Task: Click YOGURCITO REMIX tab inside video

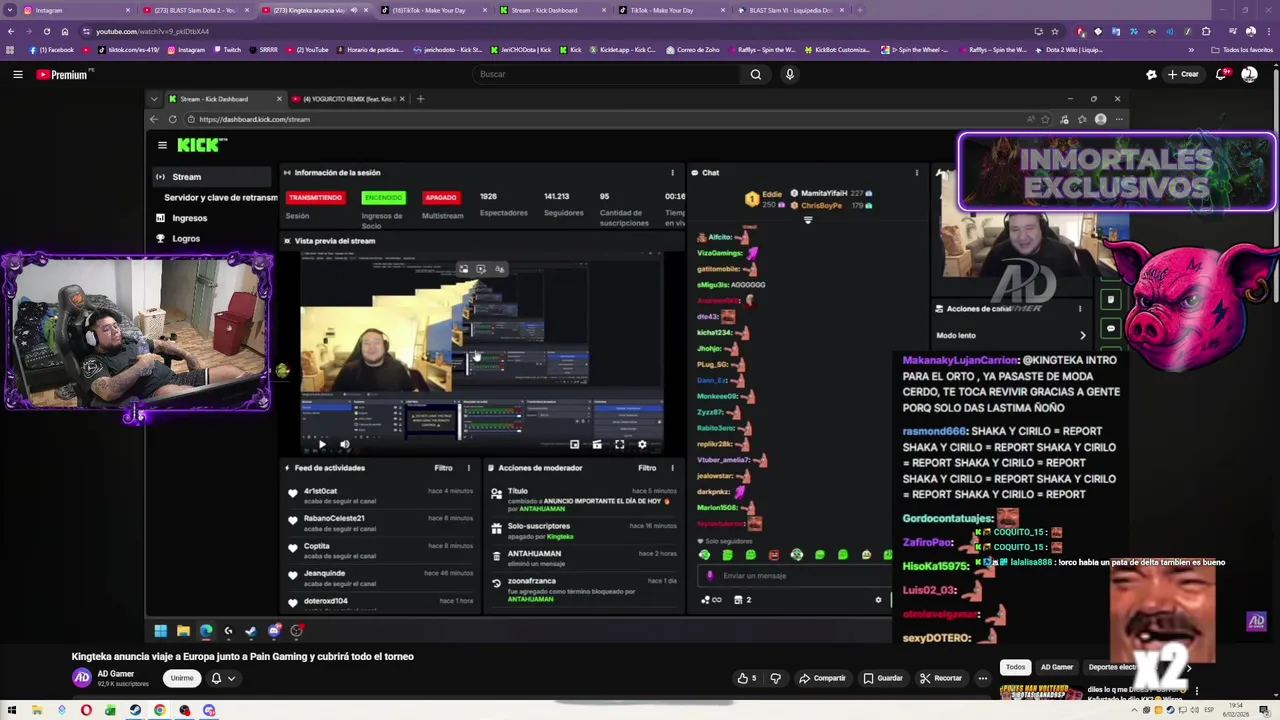Action: 348,99
